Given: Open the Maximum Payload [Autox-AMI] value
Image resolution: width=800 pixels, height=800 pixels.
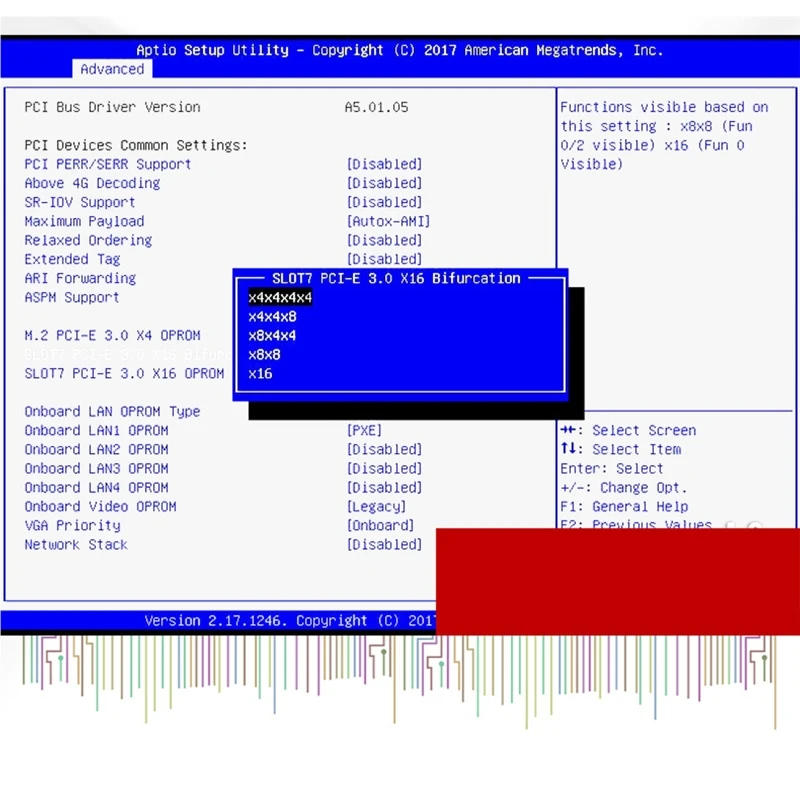Looking at the screenshot, I should pyautogui.click(x=389, y=221).
